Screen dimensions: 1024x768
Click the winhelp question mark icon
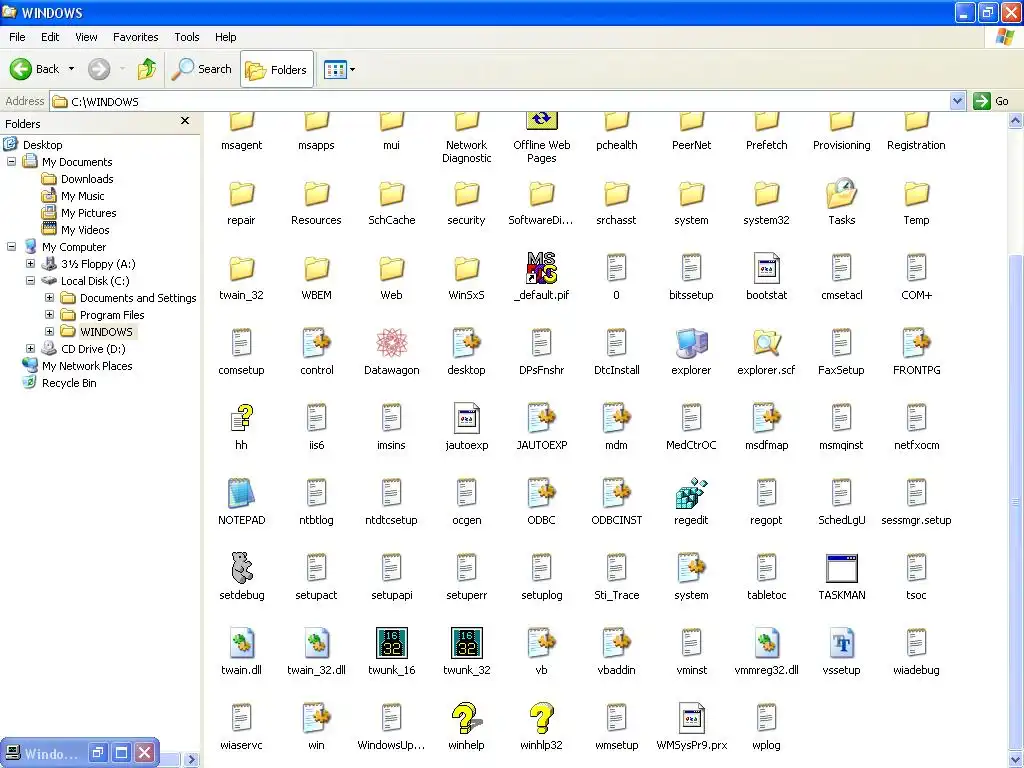click(x=466, y=718)
